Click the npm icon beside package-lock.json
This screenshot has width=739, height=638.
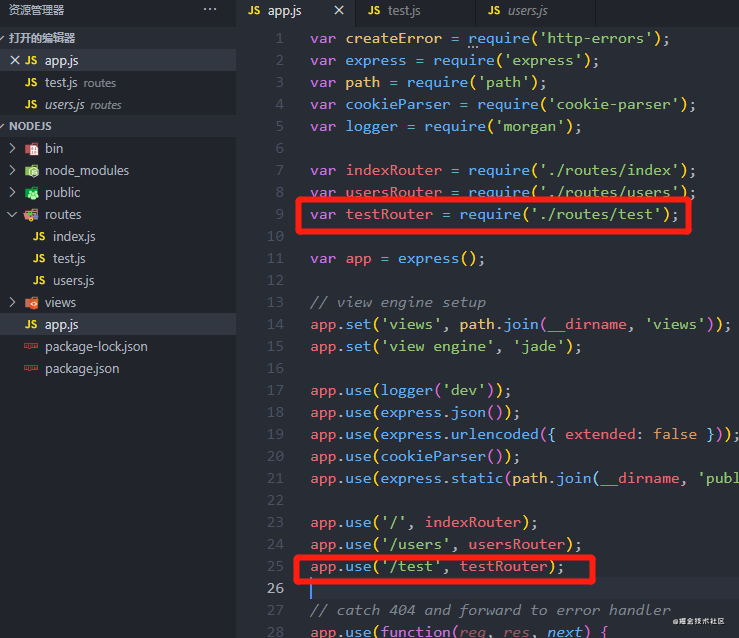(x=31, y=346)
